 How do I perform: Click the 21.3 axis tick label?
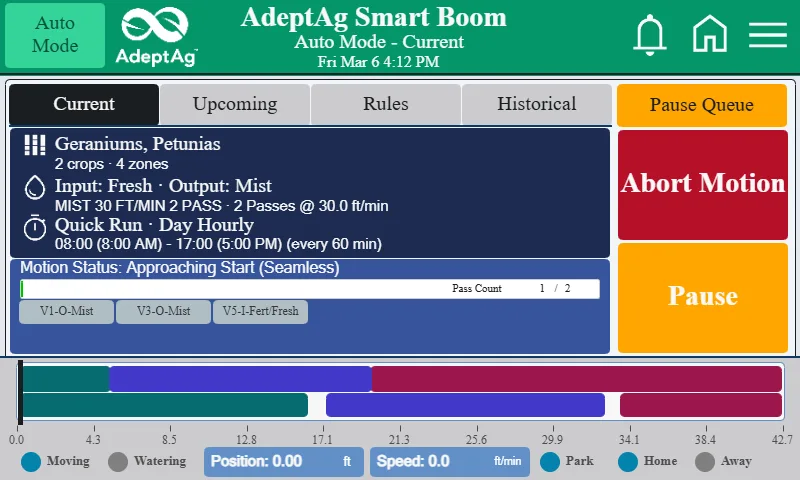399,440
